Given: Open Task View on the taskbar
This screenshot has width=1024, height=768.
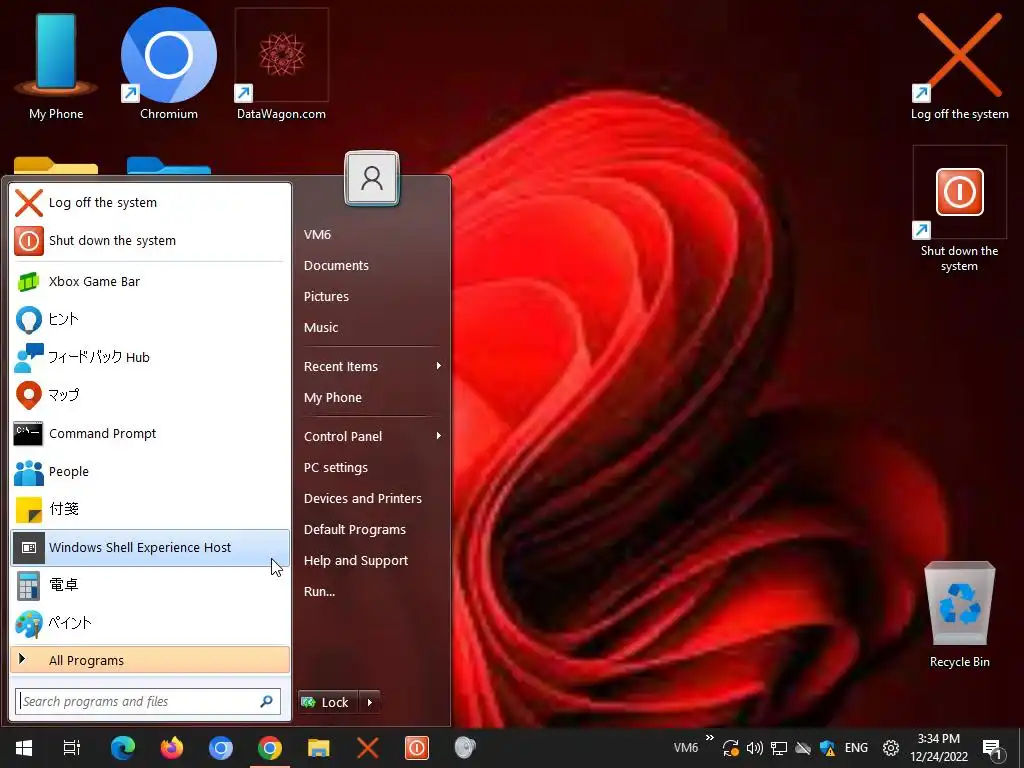Looking at the screenshot, I should (72, 748).
